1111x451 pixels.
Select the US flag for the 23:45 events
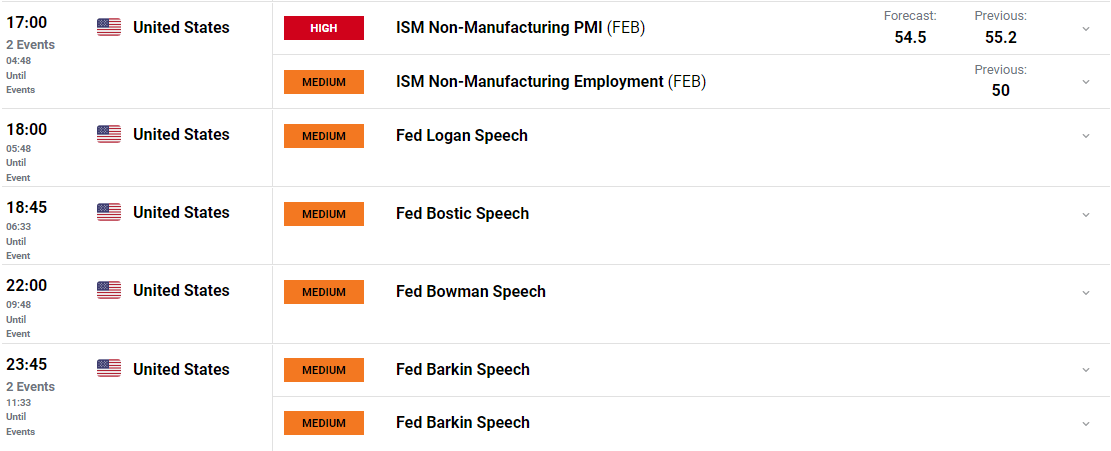click(x=109, y=369)
